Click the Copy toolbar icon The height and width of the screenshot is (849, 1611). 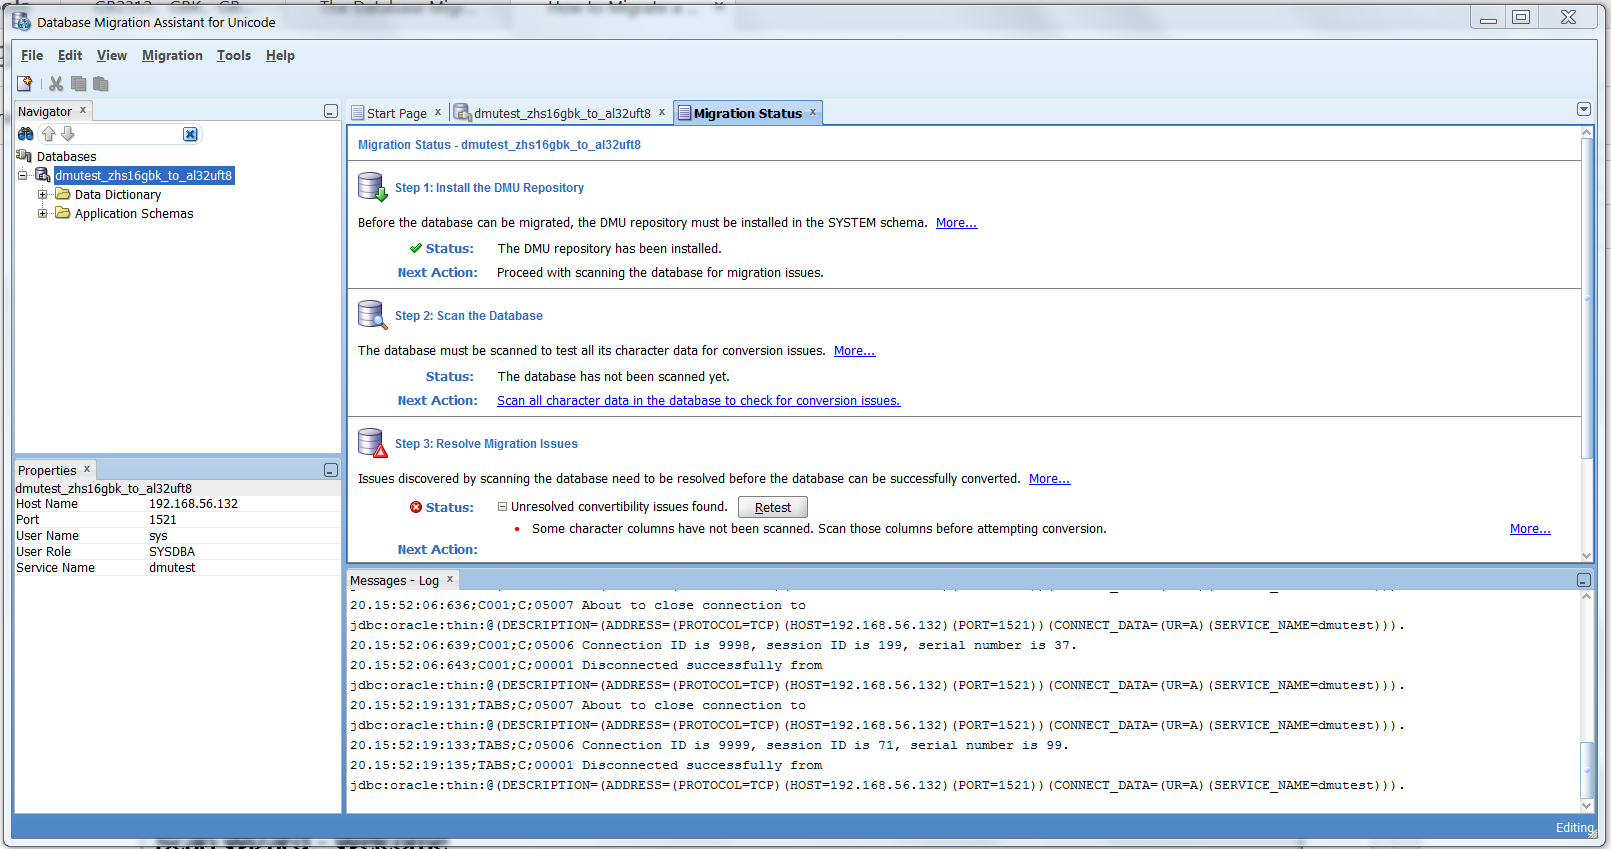[78, 84]
